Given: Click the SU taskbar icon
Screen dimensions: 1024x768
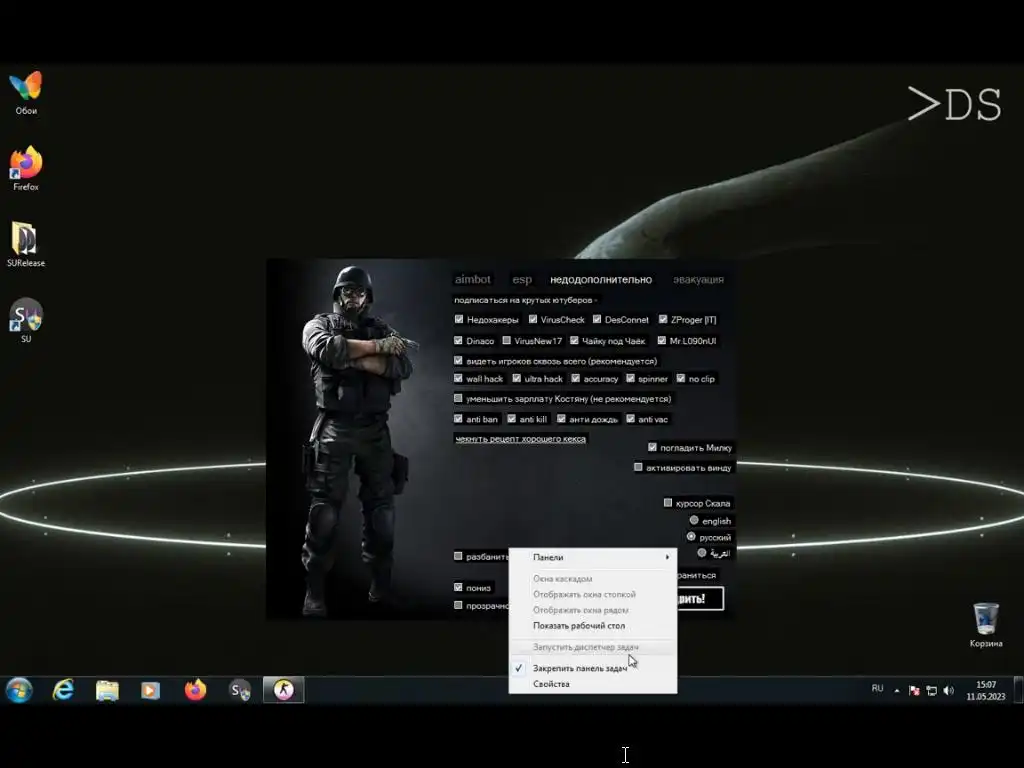Looking at the screenshot, I should tap(240, 690).
